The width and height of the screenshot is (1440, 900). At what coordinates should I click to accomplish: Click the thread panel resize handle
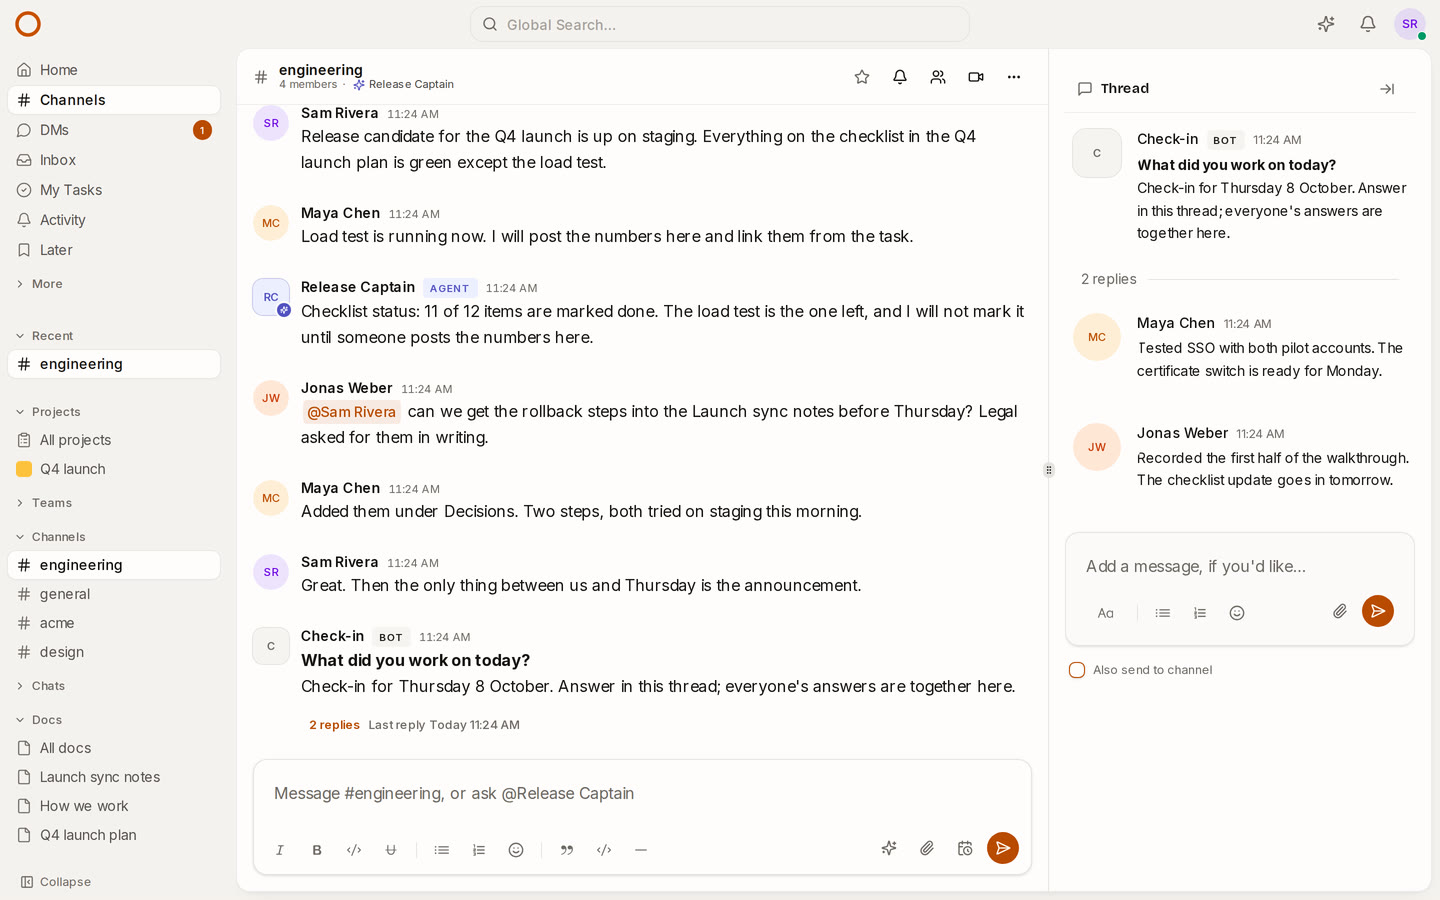[1048, 470]
